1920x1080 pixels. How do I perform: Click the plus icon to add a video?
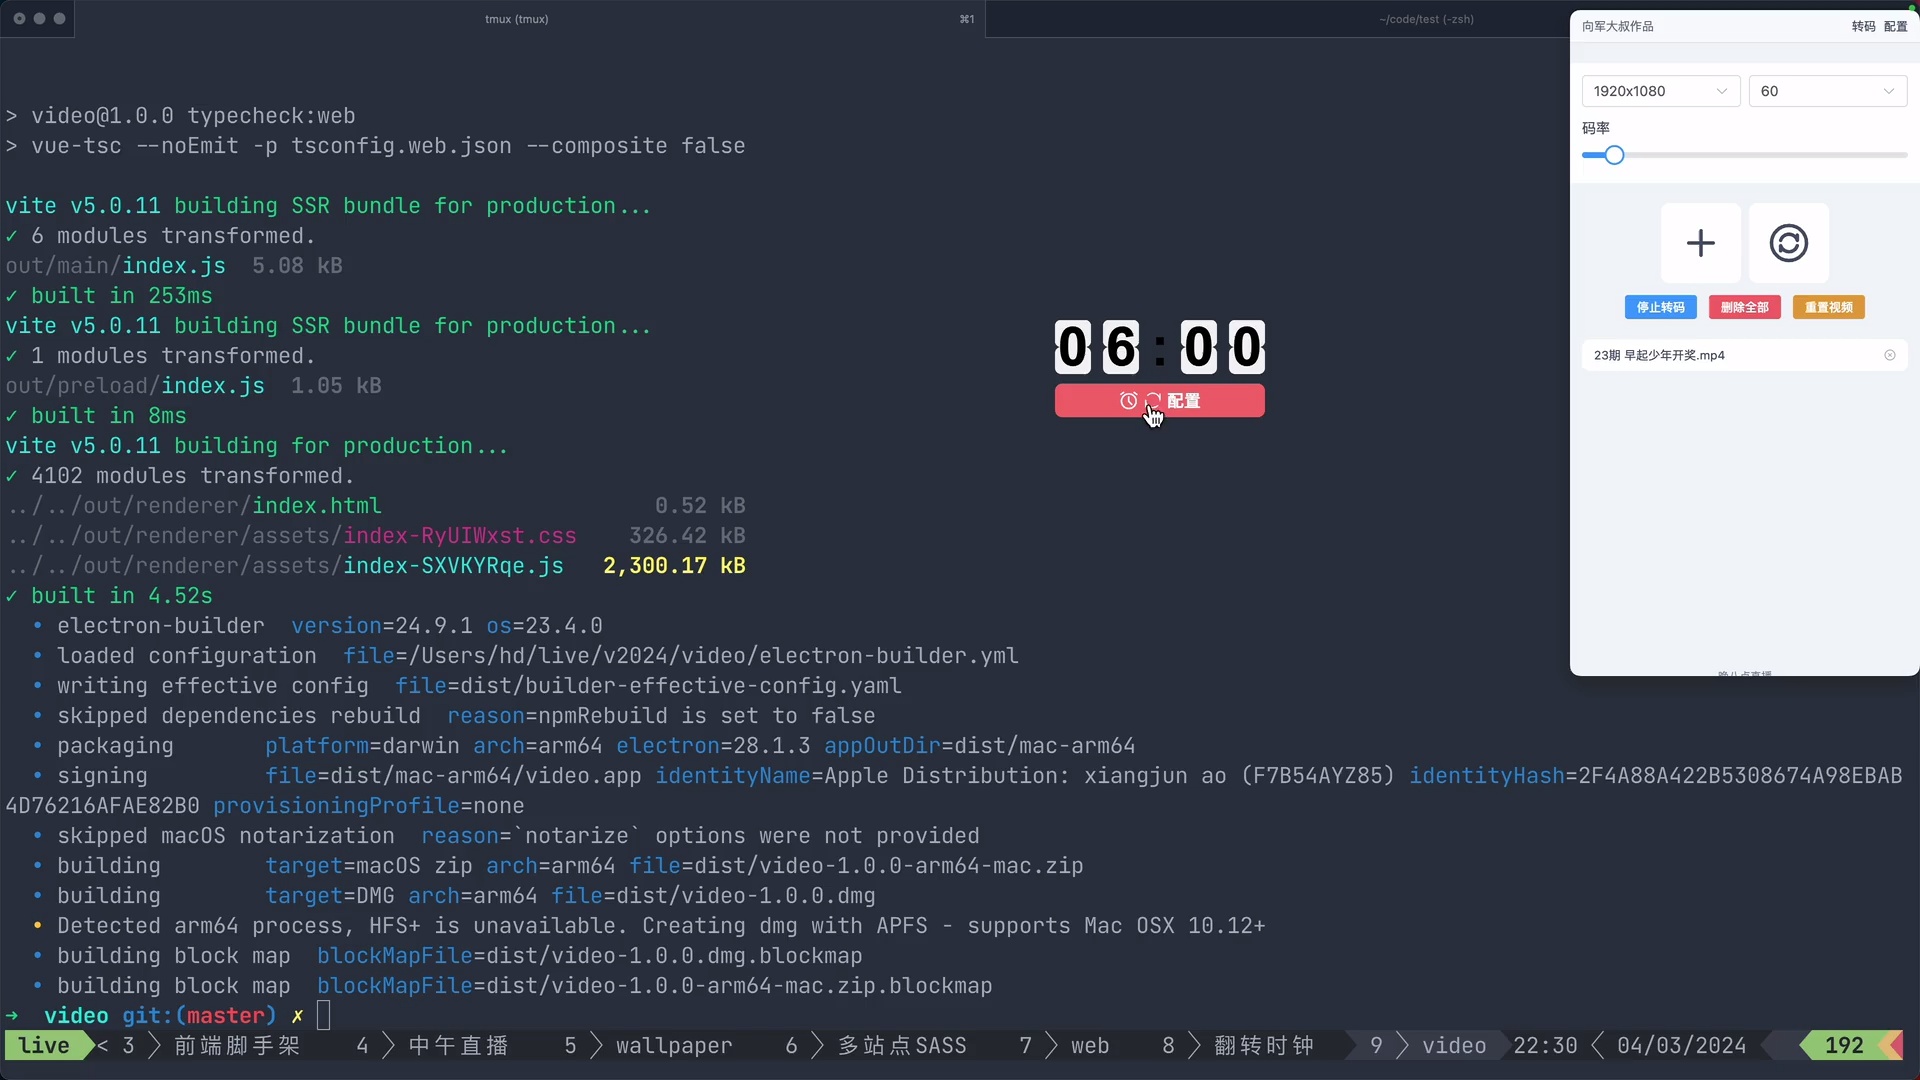pyautogui.click(x=1700, y=243)
